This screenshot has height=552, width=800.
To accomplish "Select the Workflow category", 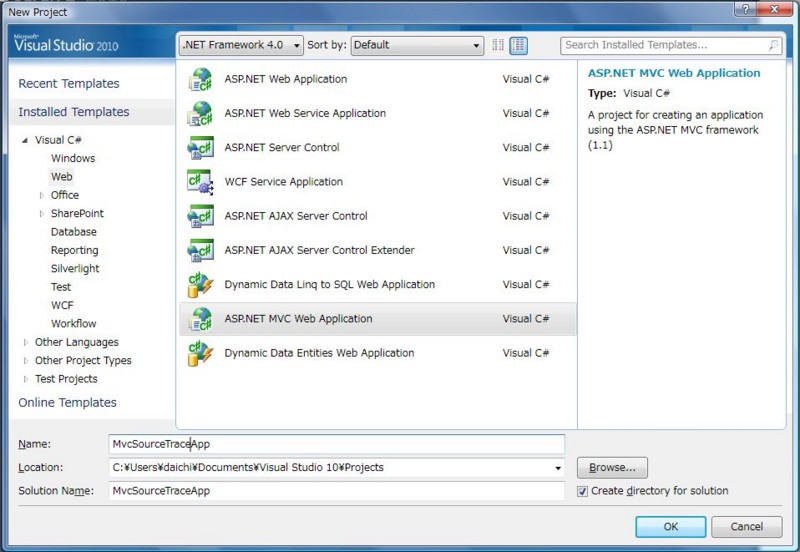I will [x=73, y=324].
